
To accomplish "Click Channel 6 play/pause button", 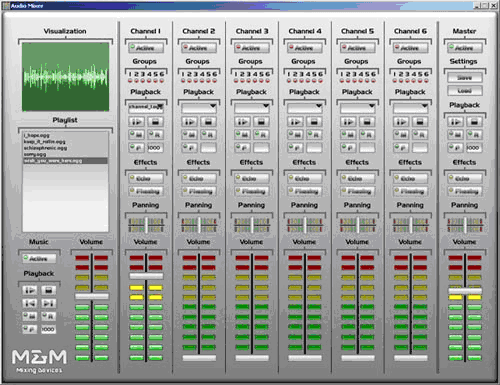I will (x=401, y=122).
